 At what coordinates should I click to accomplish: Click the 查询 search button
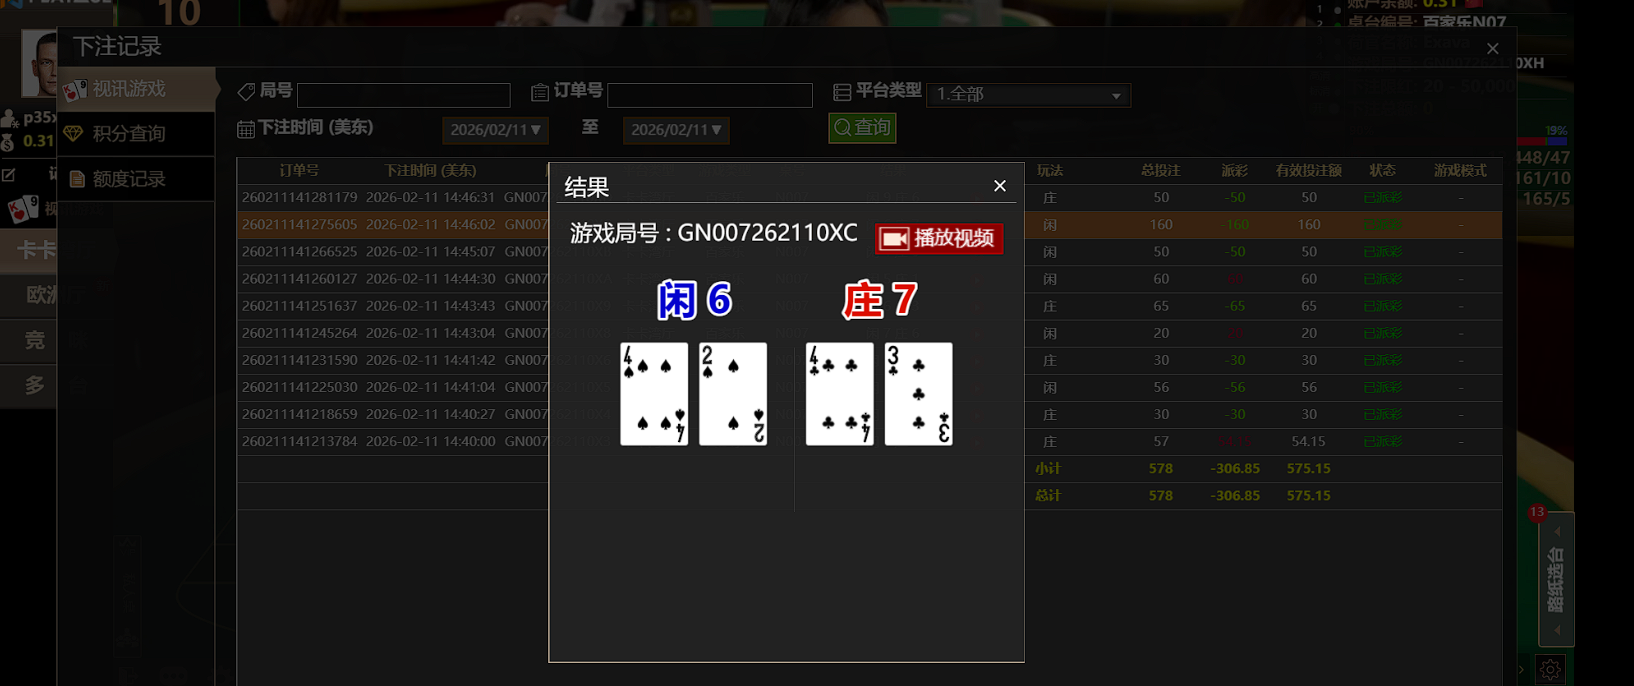tap(862, 128)
